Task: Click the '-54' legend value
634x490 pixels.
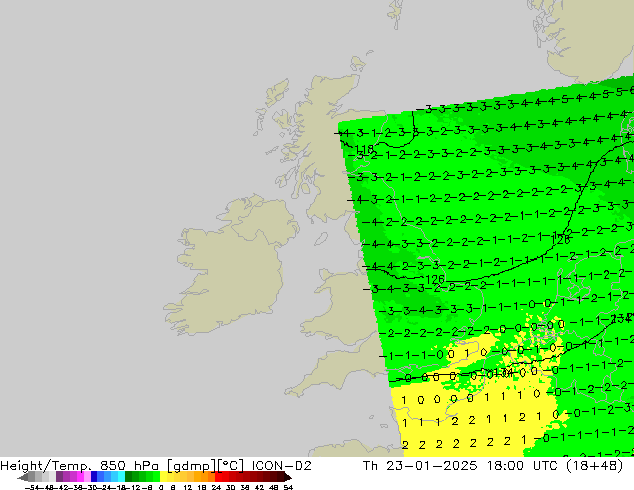Action: 32,488
